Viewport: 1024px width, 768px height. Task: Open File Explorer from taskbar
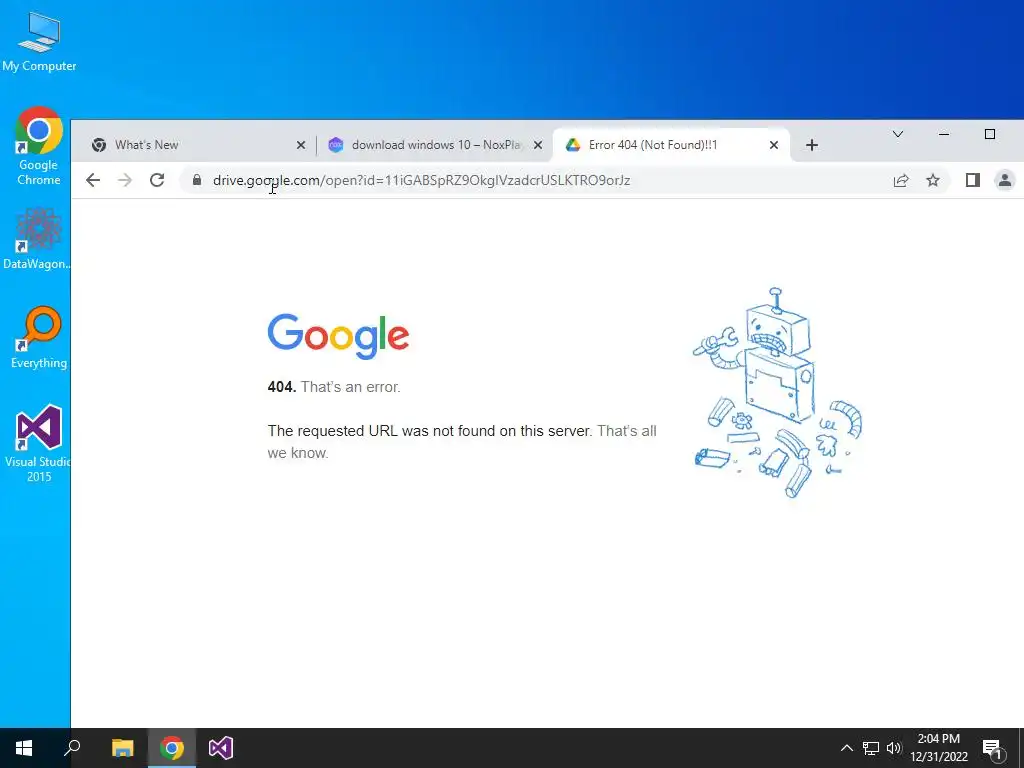pos(122,748)
